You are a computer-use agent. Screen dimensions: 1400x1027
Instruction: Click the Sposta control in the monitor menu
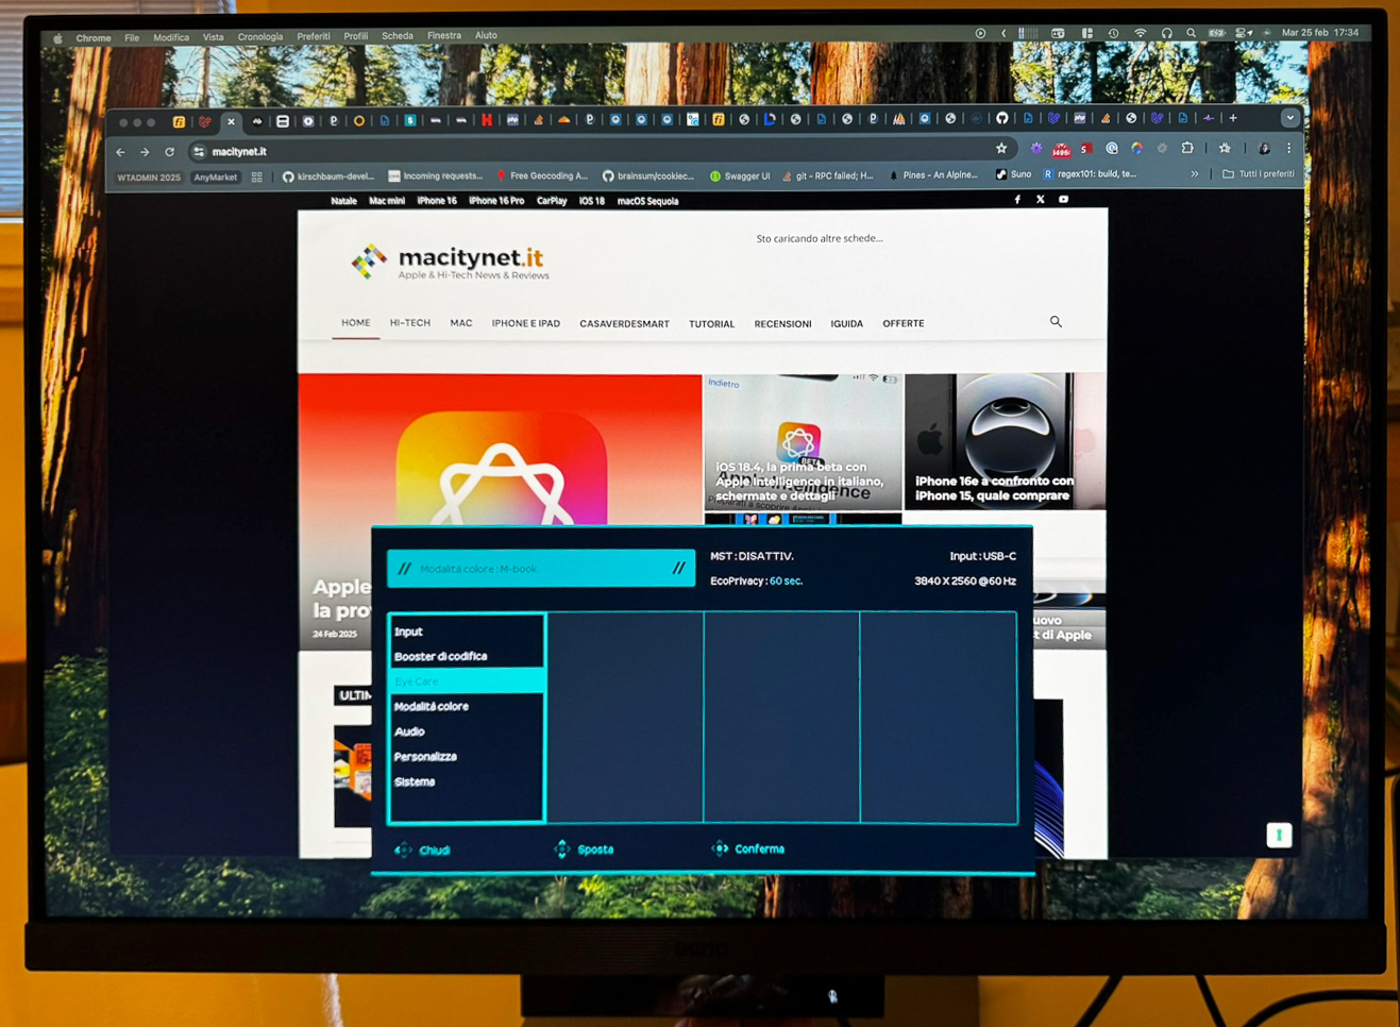pyautogui.click(x=584, y=849)
